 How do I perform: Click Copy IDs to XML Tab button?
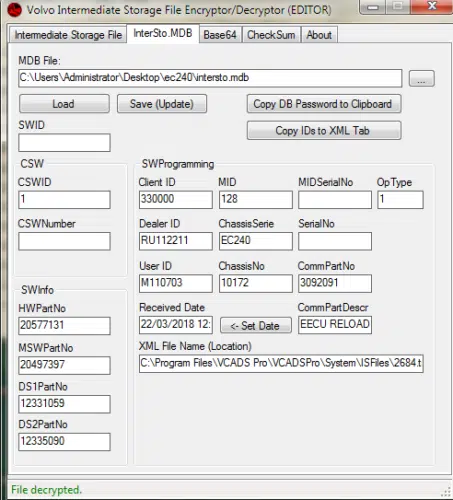click(x=324, y=130)
